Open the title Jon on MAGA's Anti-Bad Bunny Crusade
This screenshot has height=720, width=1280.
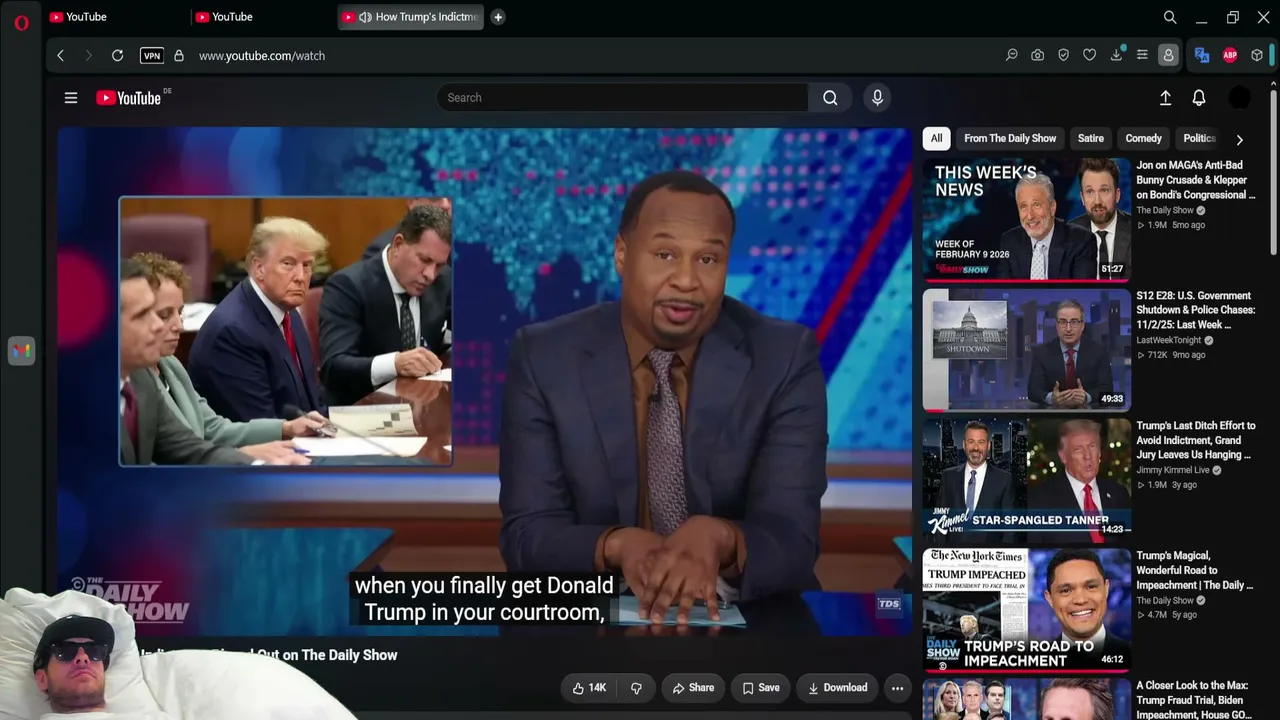[x=1195, y=180]
